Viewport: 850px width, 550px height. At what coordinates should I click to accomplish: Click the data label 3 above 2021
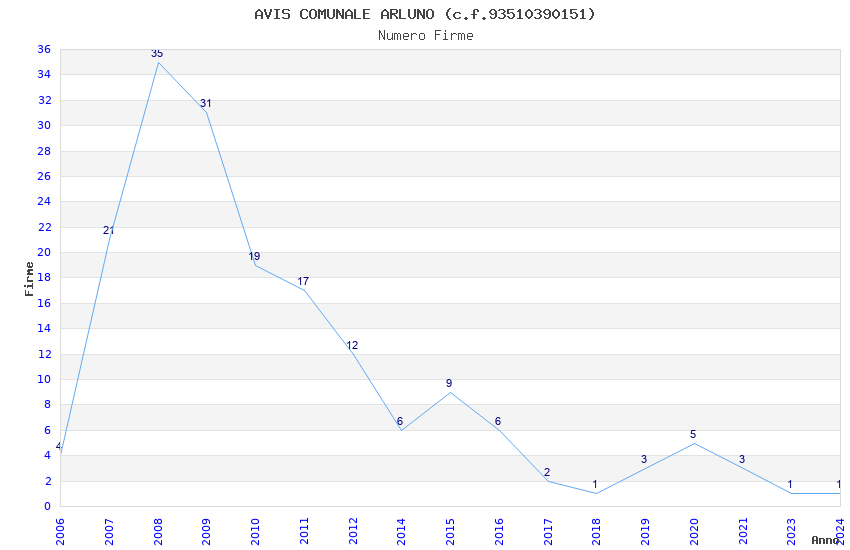[742, 459]
